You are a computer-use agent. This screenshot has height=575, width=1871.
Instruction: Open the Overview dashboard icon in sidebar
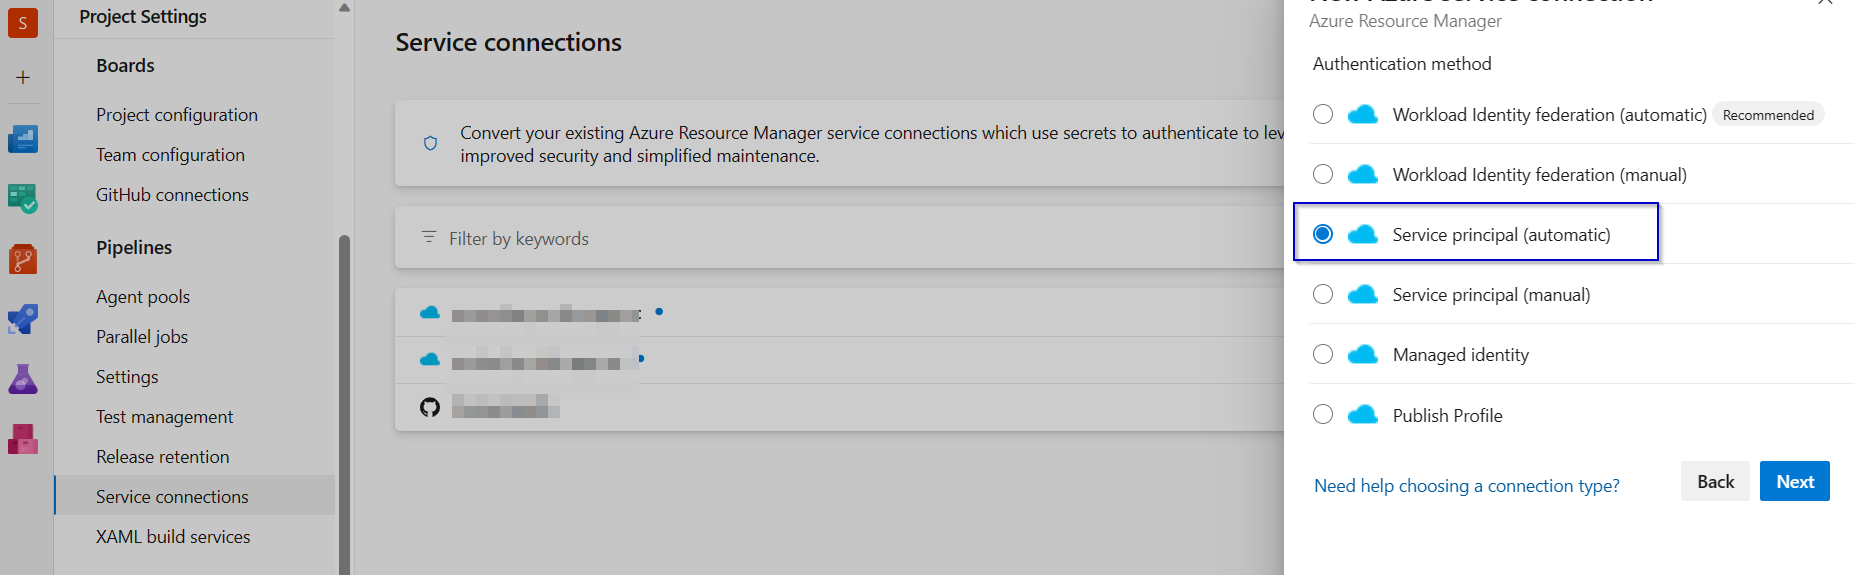pos(22,139)
